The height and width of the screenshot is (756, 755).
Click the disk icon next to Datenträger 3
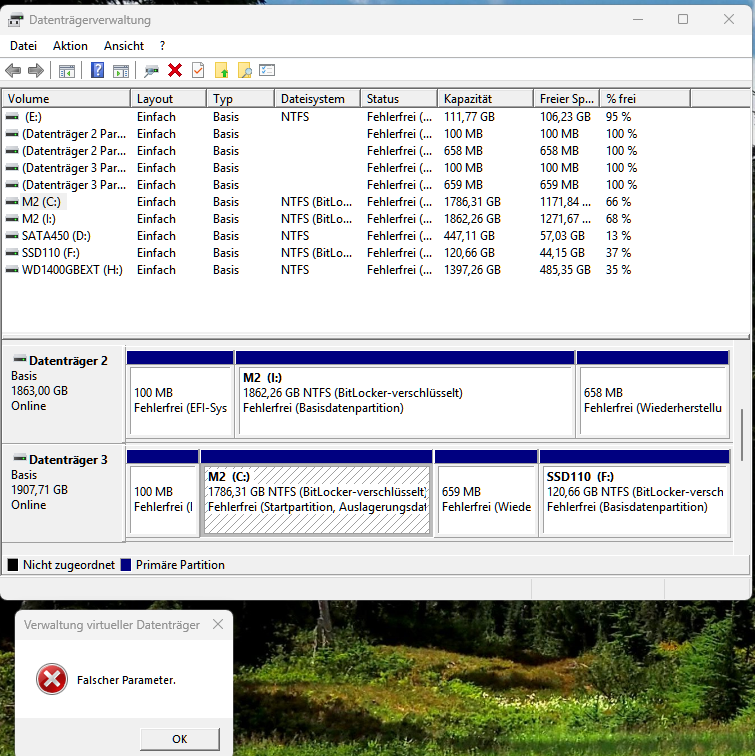[20, 458]
